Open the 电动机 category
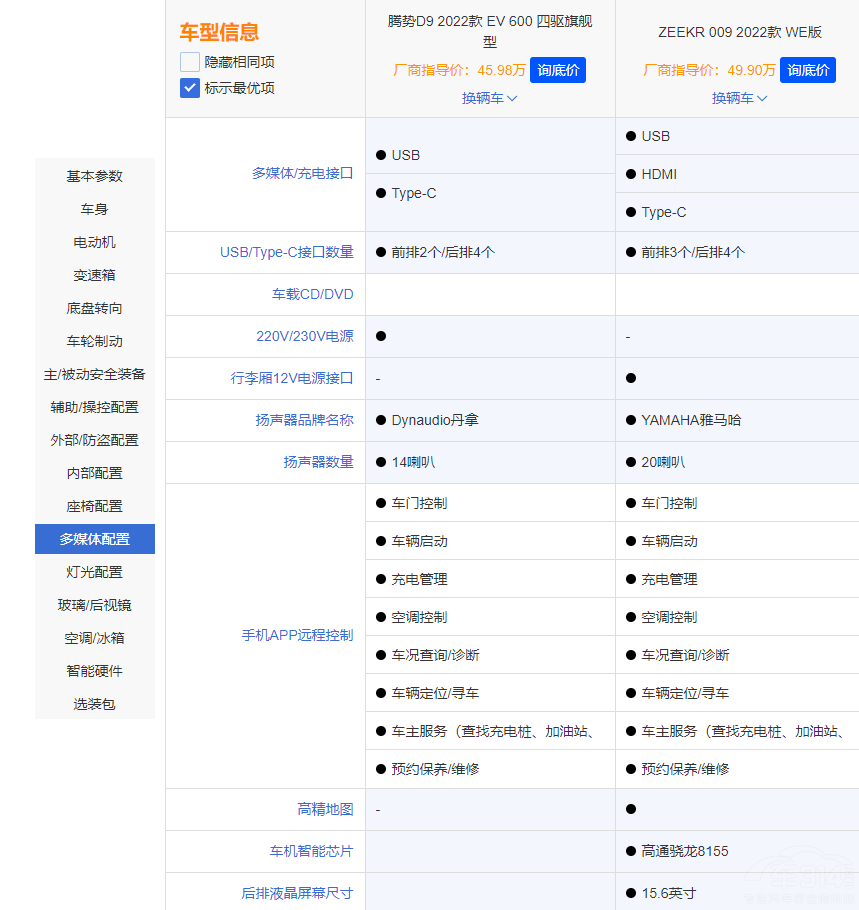859x910 pixels. tap(94, 241)
